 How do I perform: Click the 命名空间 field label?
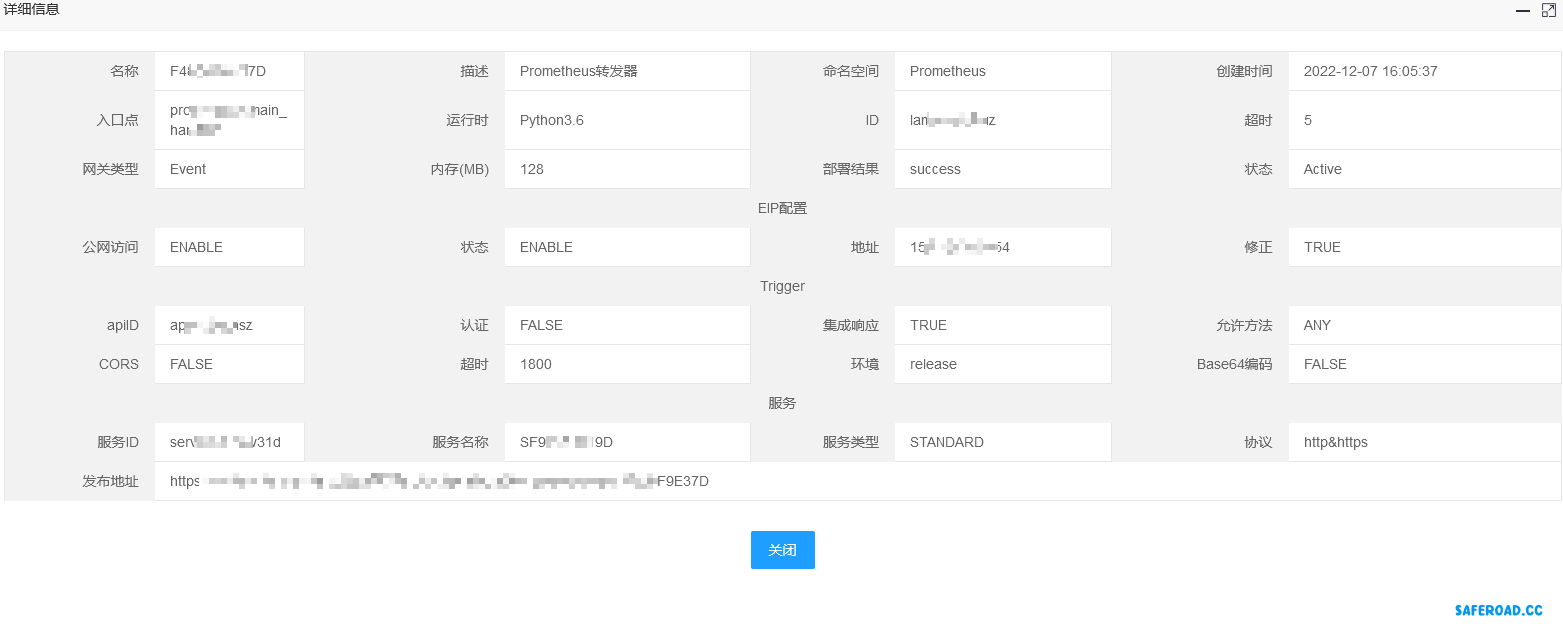coord(851,71)
